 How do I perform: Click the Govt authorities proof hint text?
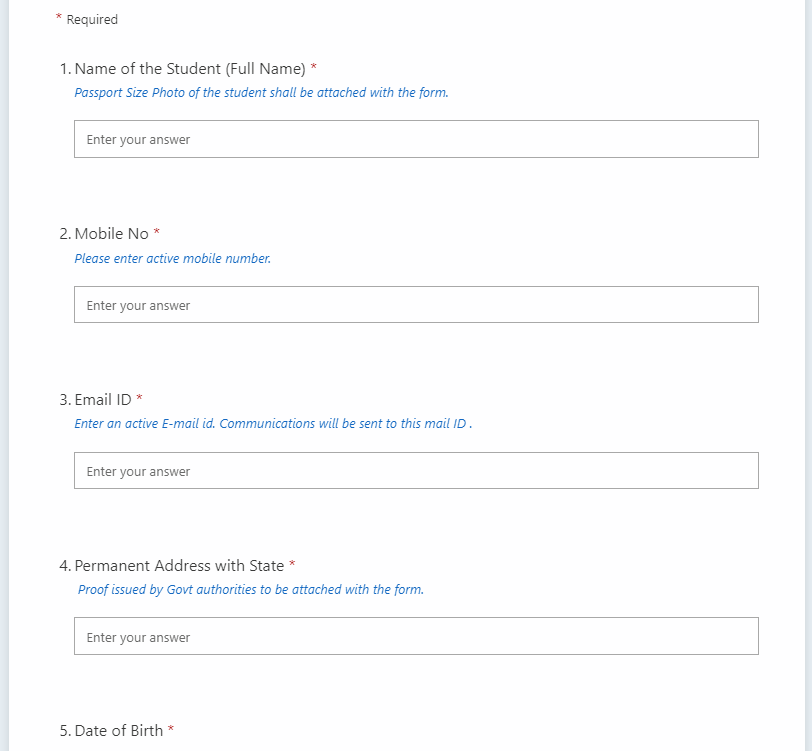pos(251,589)
